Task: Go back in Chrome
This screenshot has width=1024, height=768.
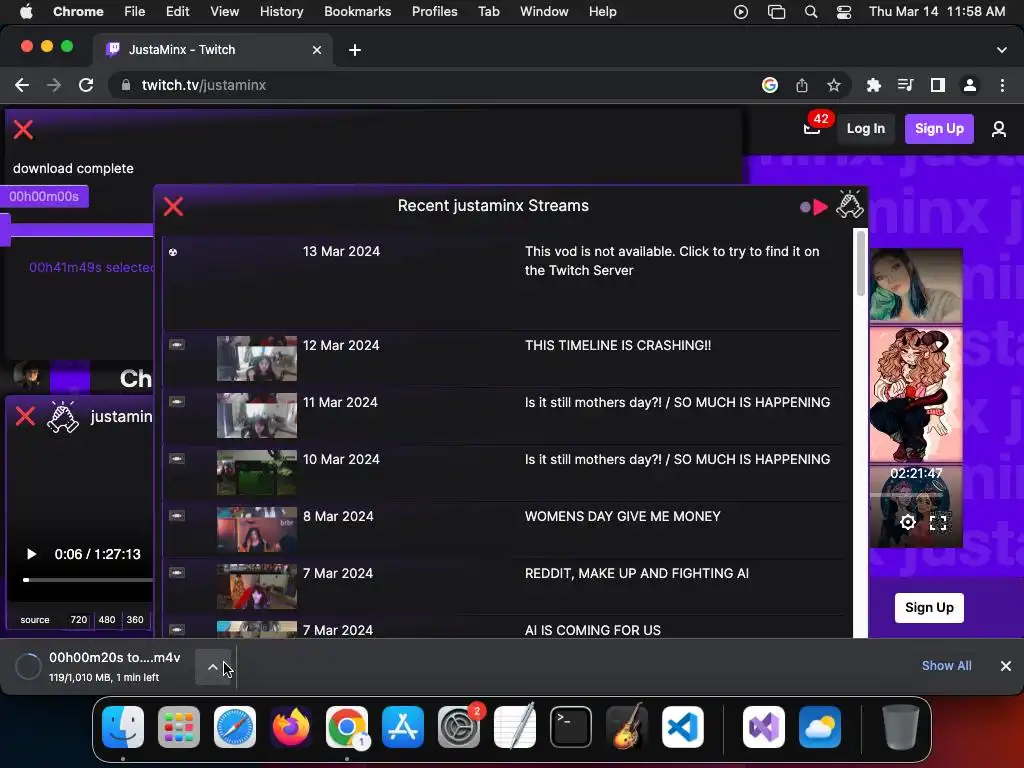Action: tap(22, 85)
